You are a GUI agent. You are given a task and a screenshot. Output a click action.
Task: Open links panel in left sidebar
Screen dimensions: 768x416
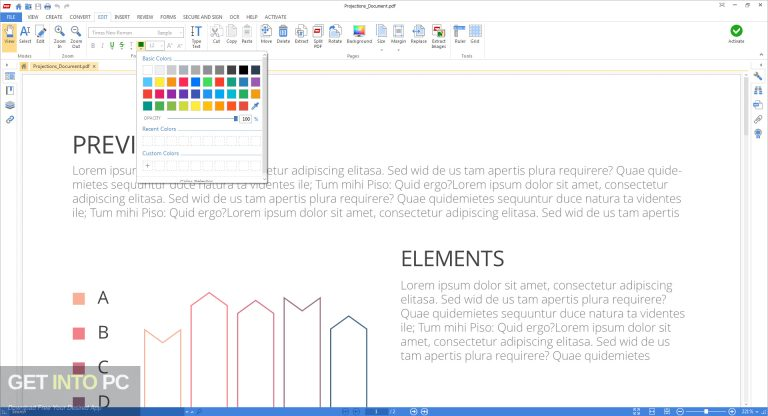tap(10, 120)
